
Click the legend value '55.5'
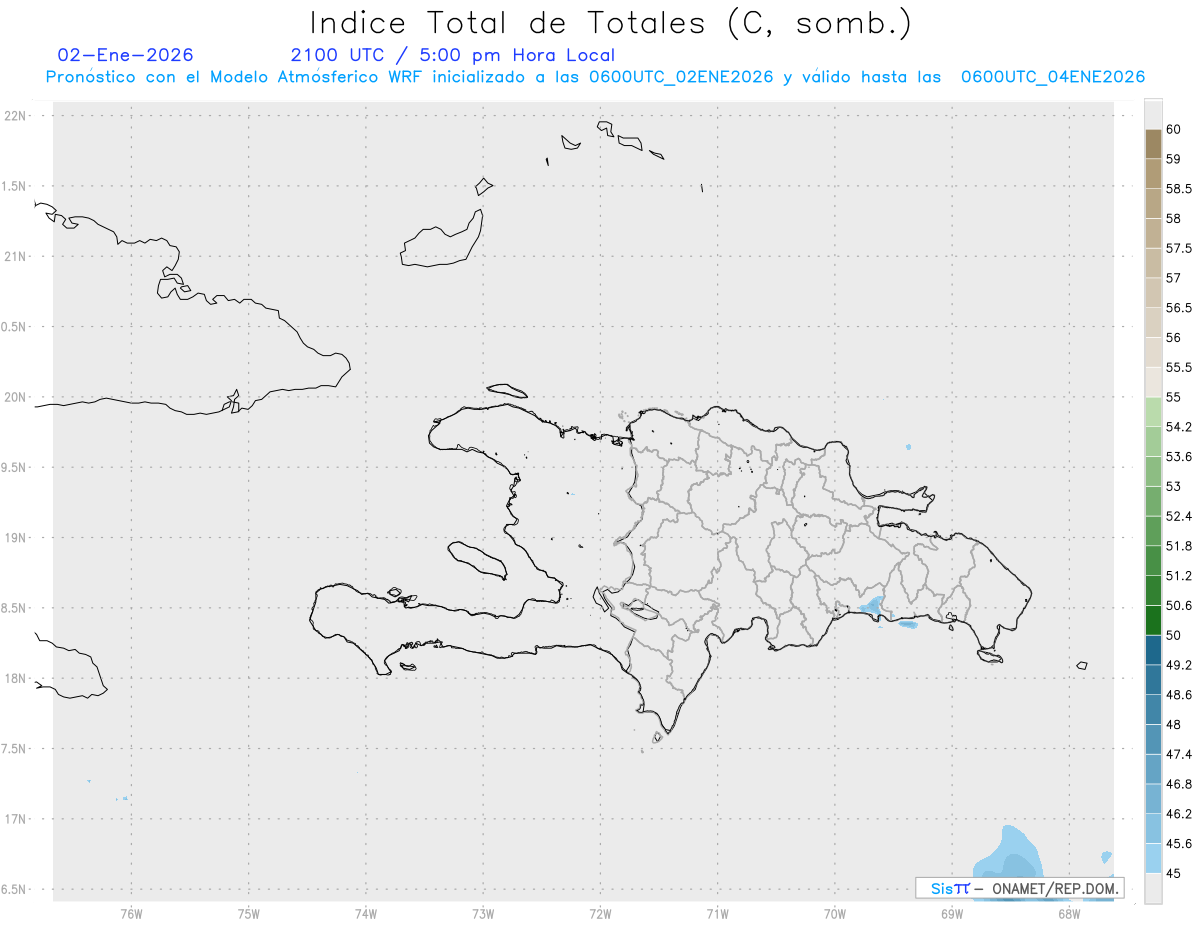(1178, 368)
